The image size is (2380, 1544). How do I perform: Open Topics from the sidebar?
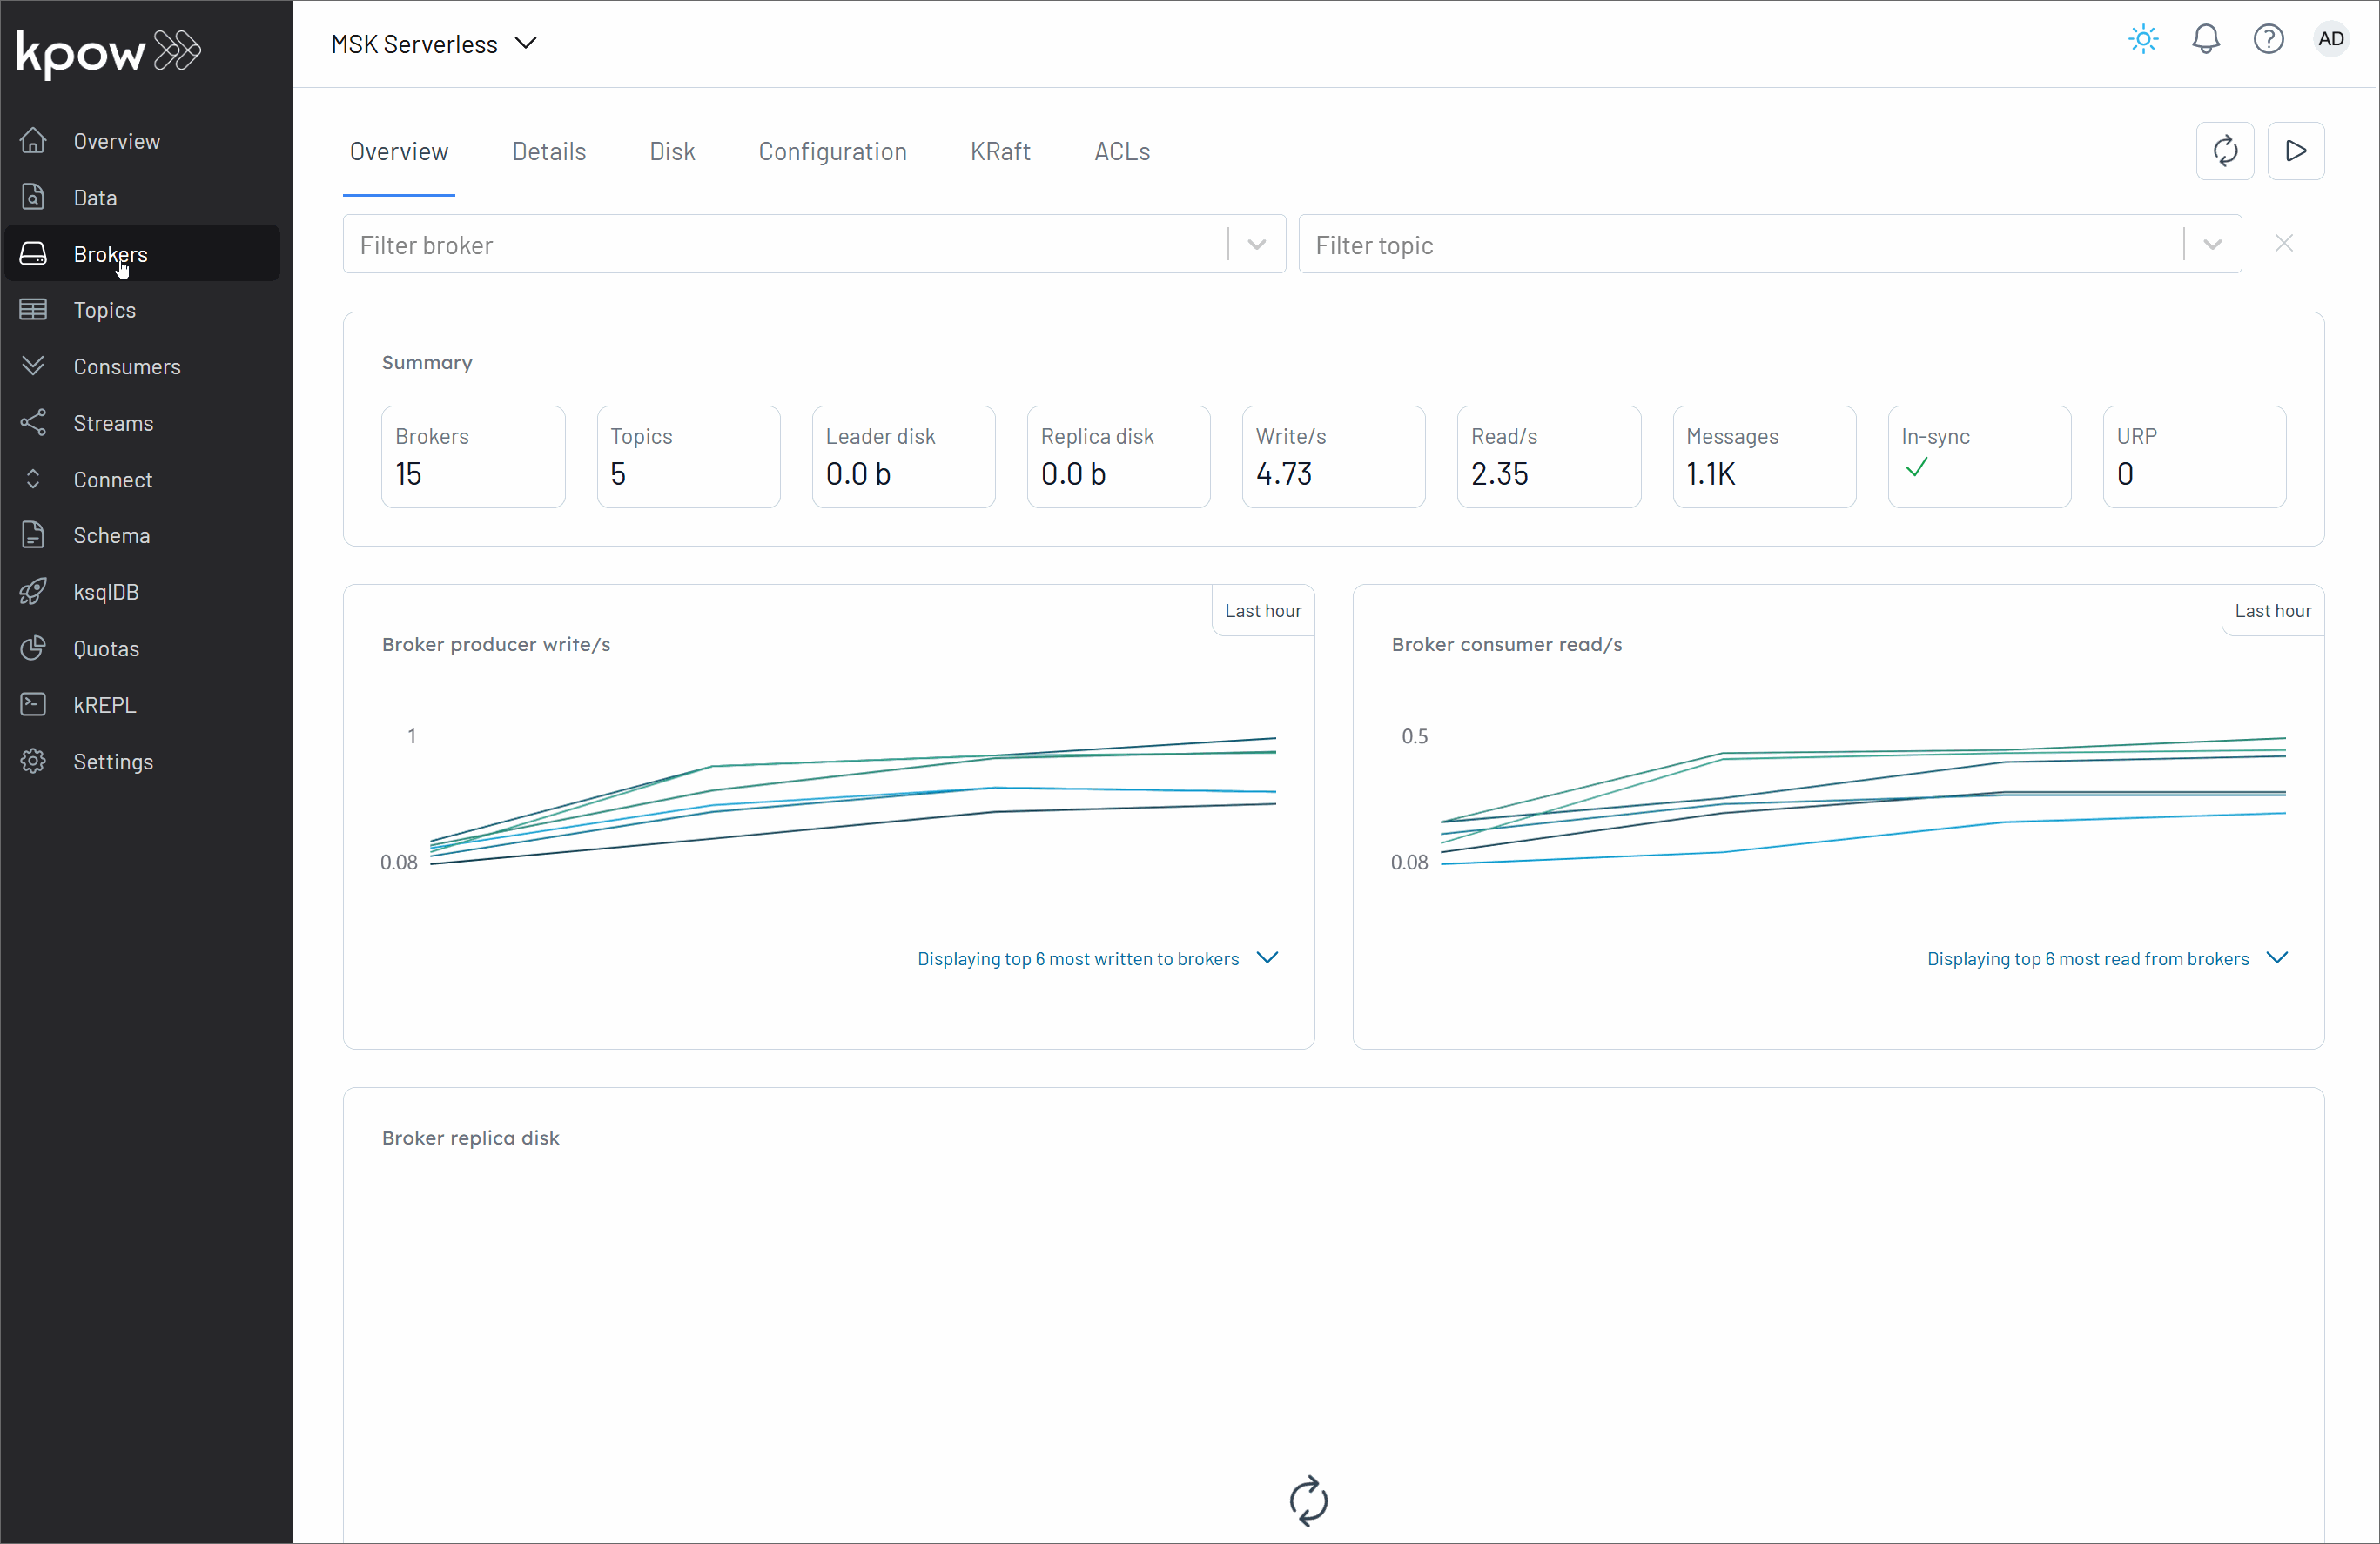point(104,310)
